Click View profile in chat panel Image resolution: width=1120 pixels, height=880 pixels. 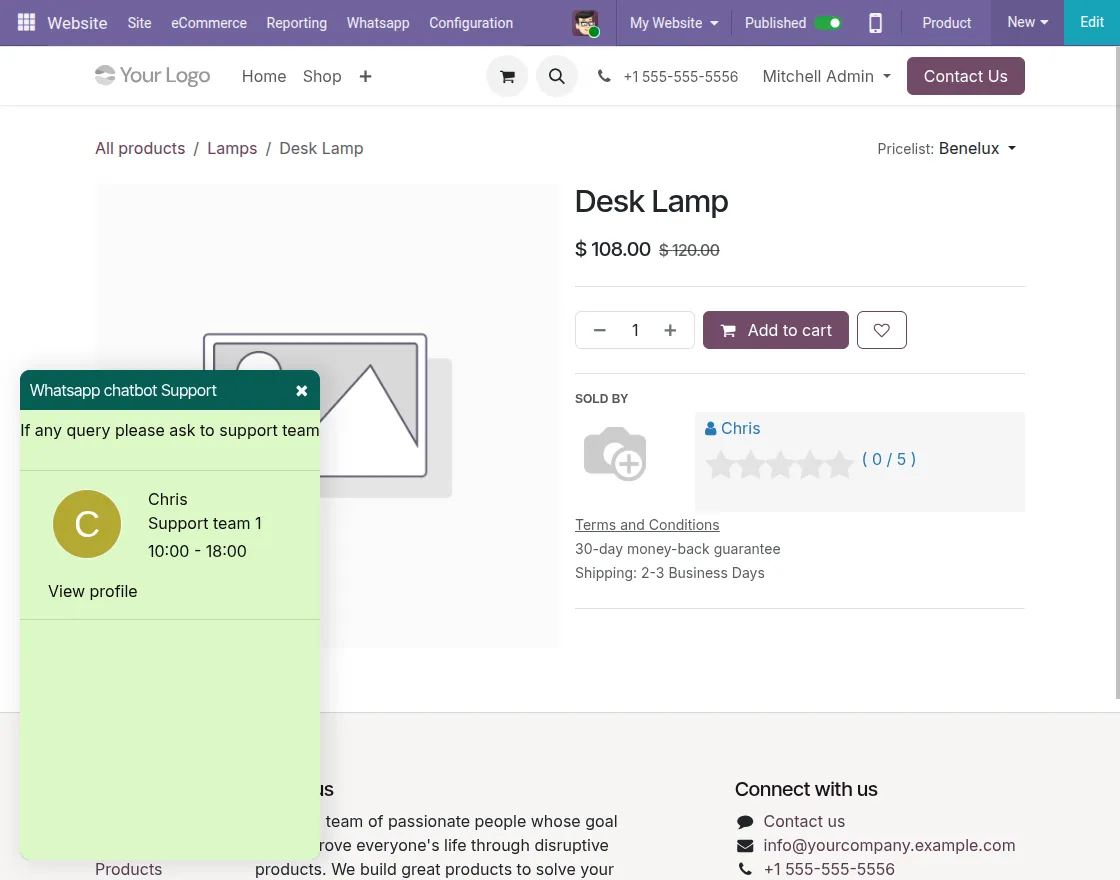[x=93, y=591]
